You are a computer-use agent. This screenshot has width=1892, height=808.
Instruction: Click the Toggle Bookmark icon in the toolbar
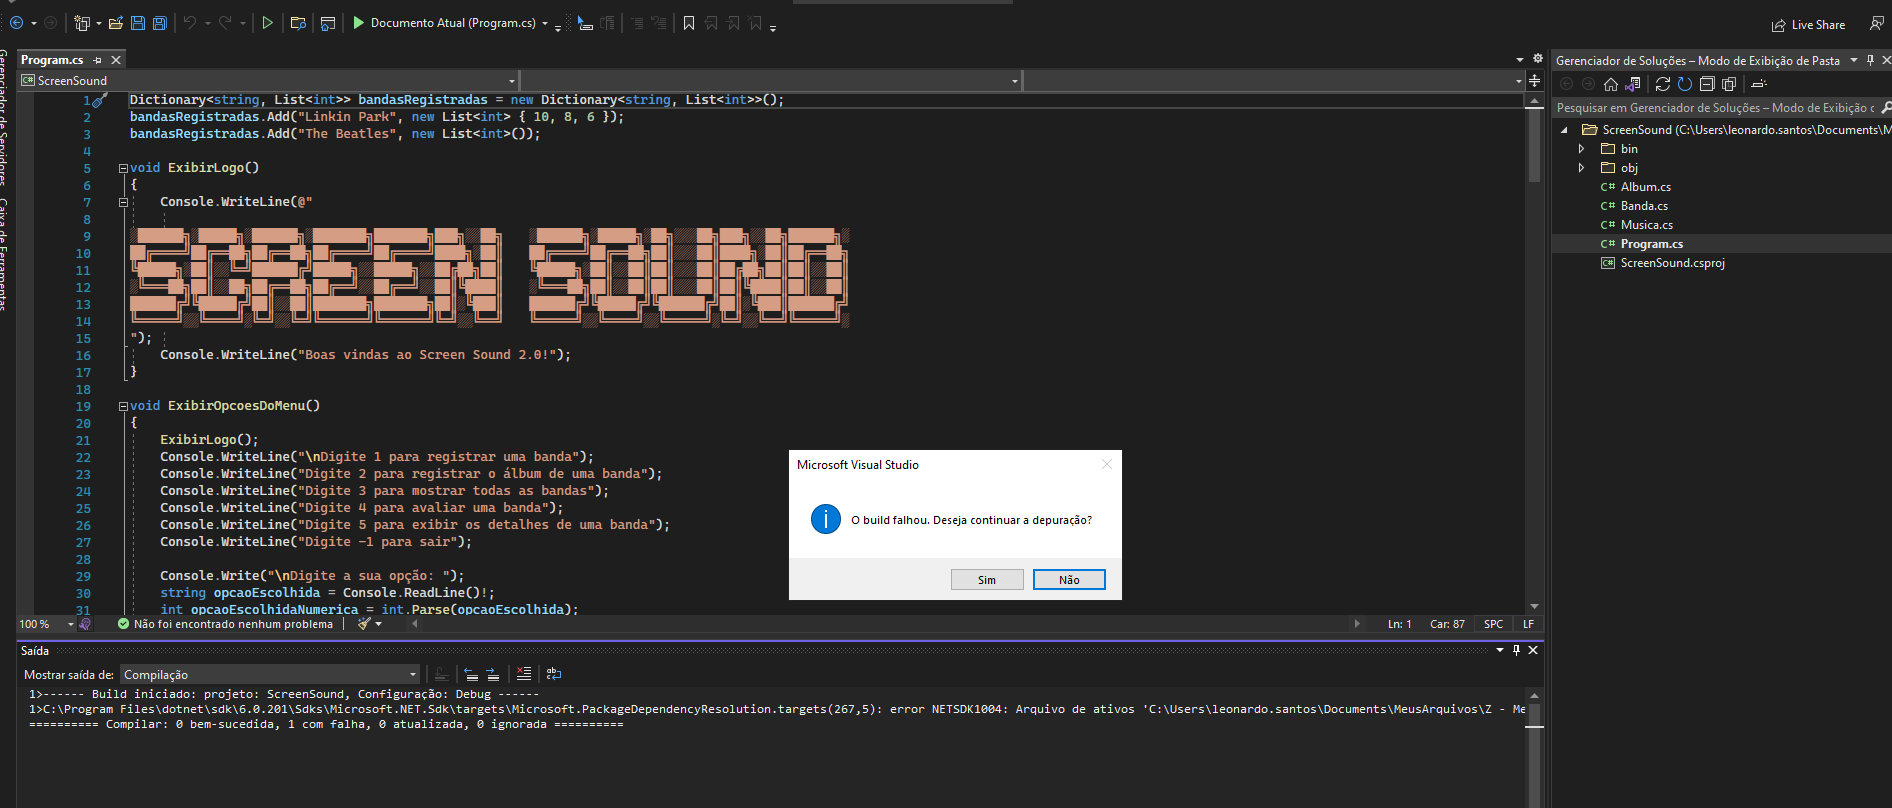(x=689, y=23)
